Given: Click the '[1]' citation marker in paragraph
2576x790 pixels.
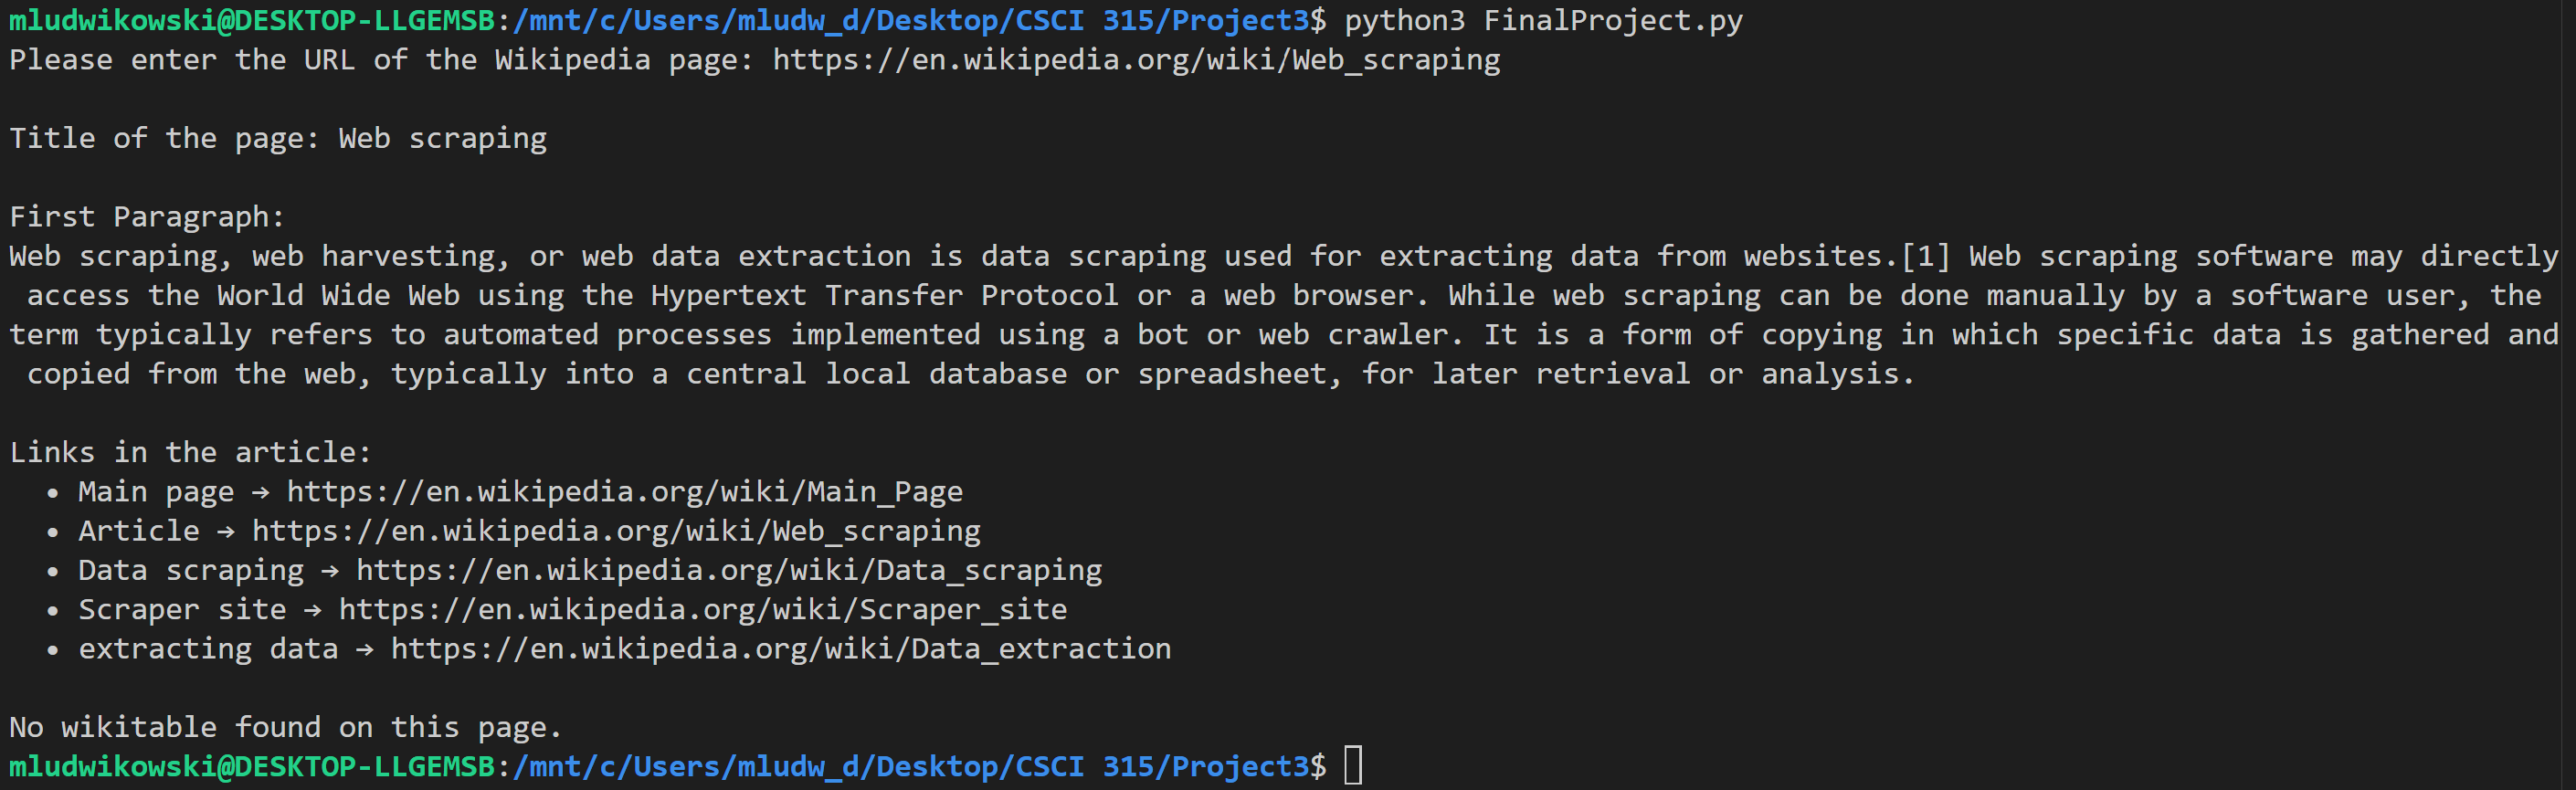Looking at the screenshot, I should 1926,256.
